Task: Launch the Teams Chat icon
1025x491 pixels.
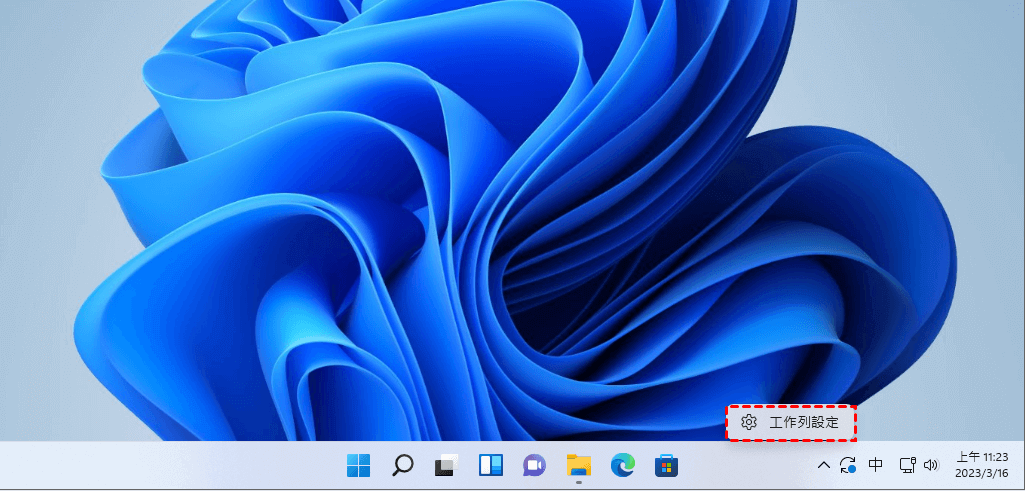Action: [534, 465]
